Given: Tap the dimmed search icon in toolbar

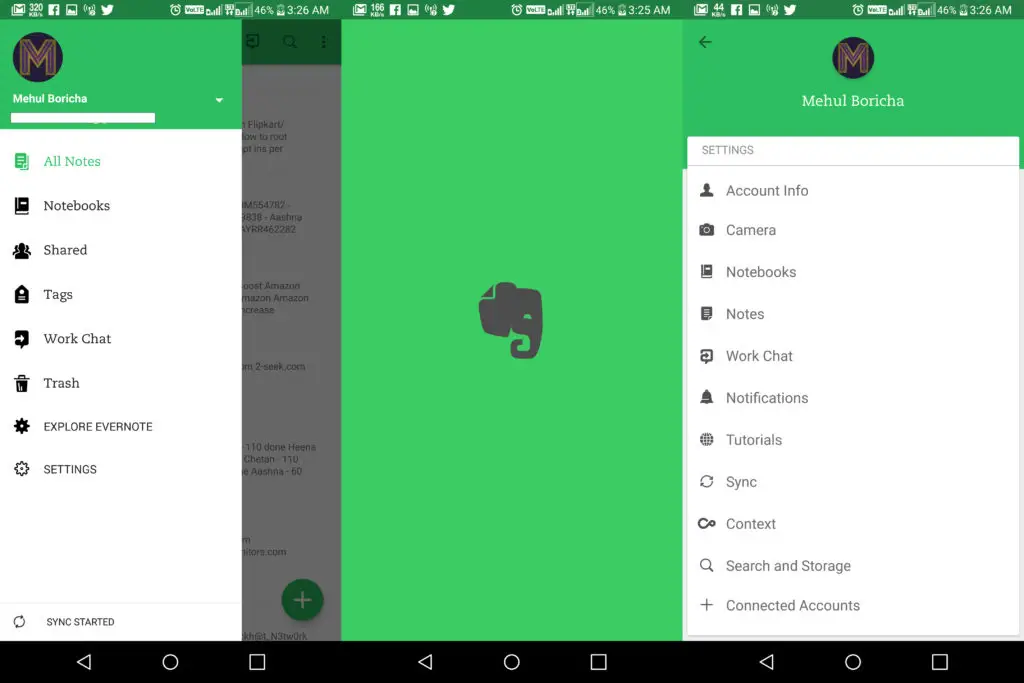Looking at the screenshot, I should [289, 42].
